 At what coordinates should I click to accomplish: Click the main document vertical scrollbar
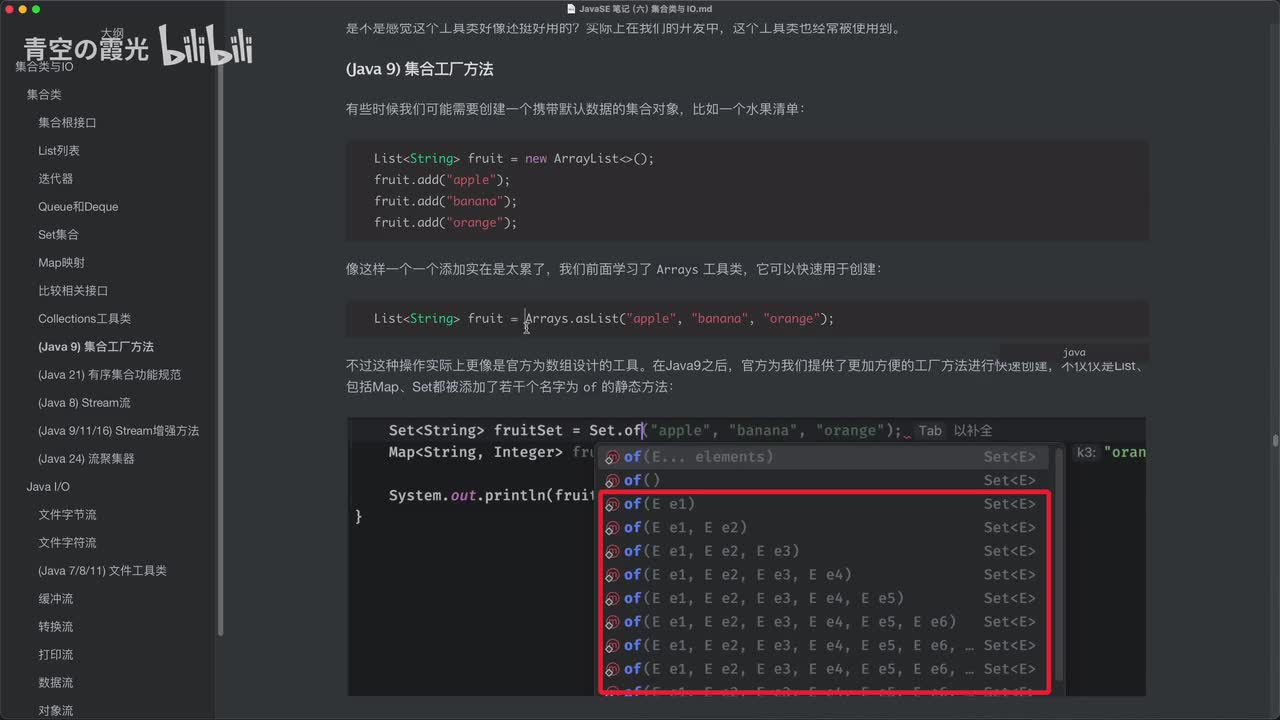click(1274, 440)
